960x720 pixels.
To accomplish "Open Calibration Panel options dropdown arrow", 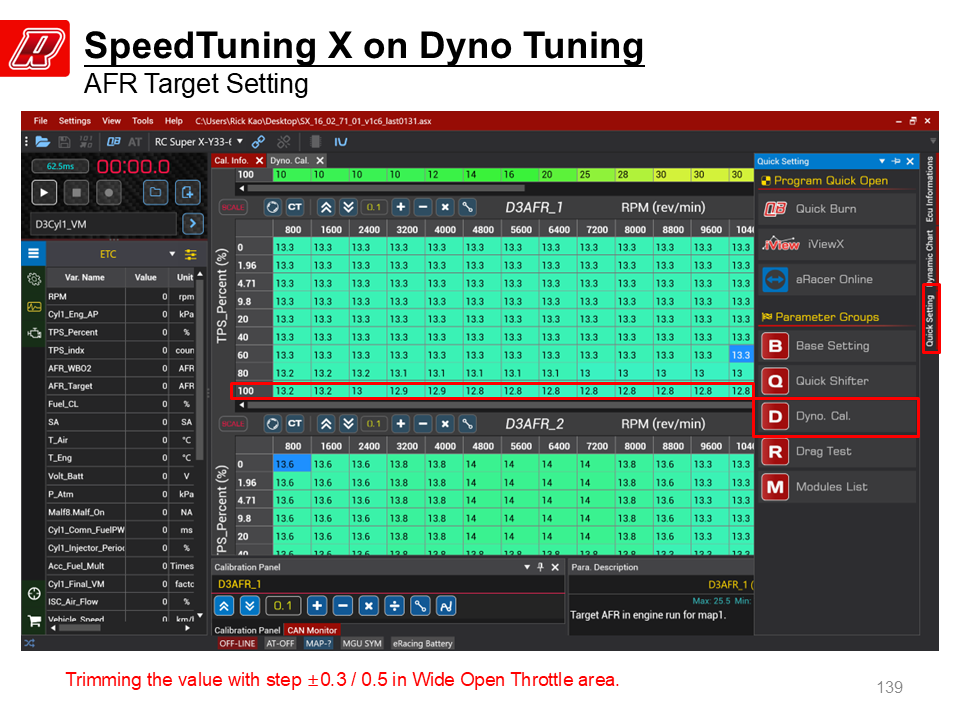I will click(x=527, y=567).
